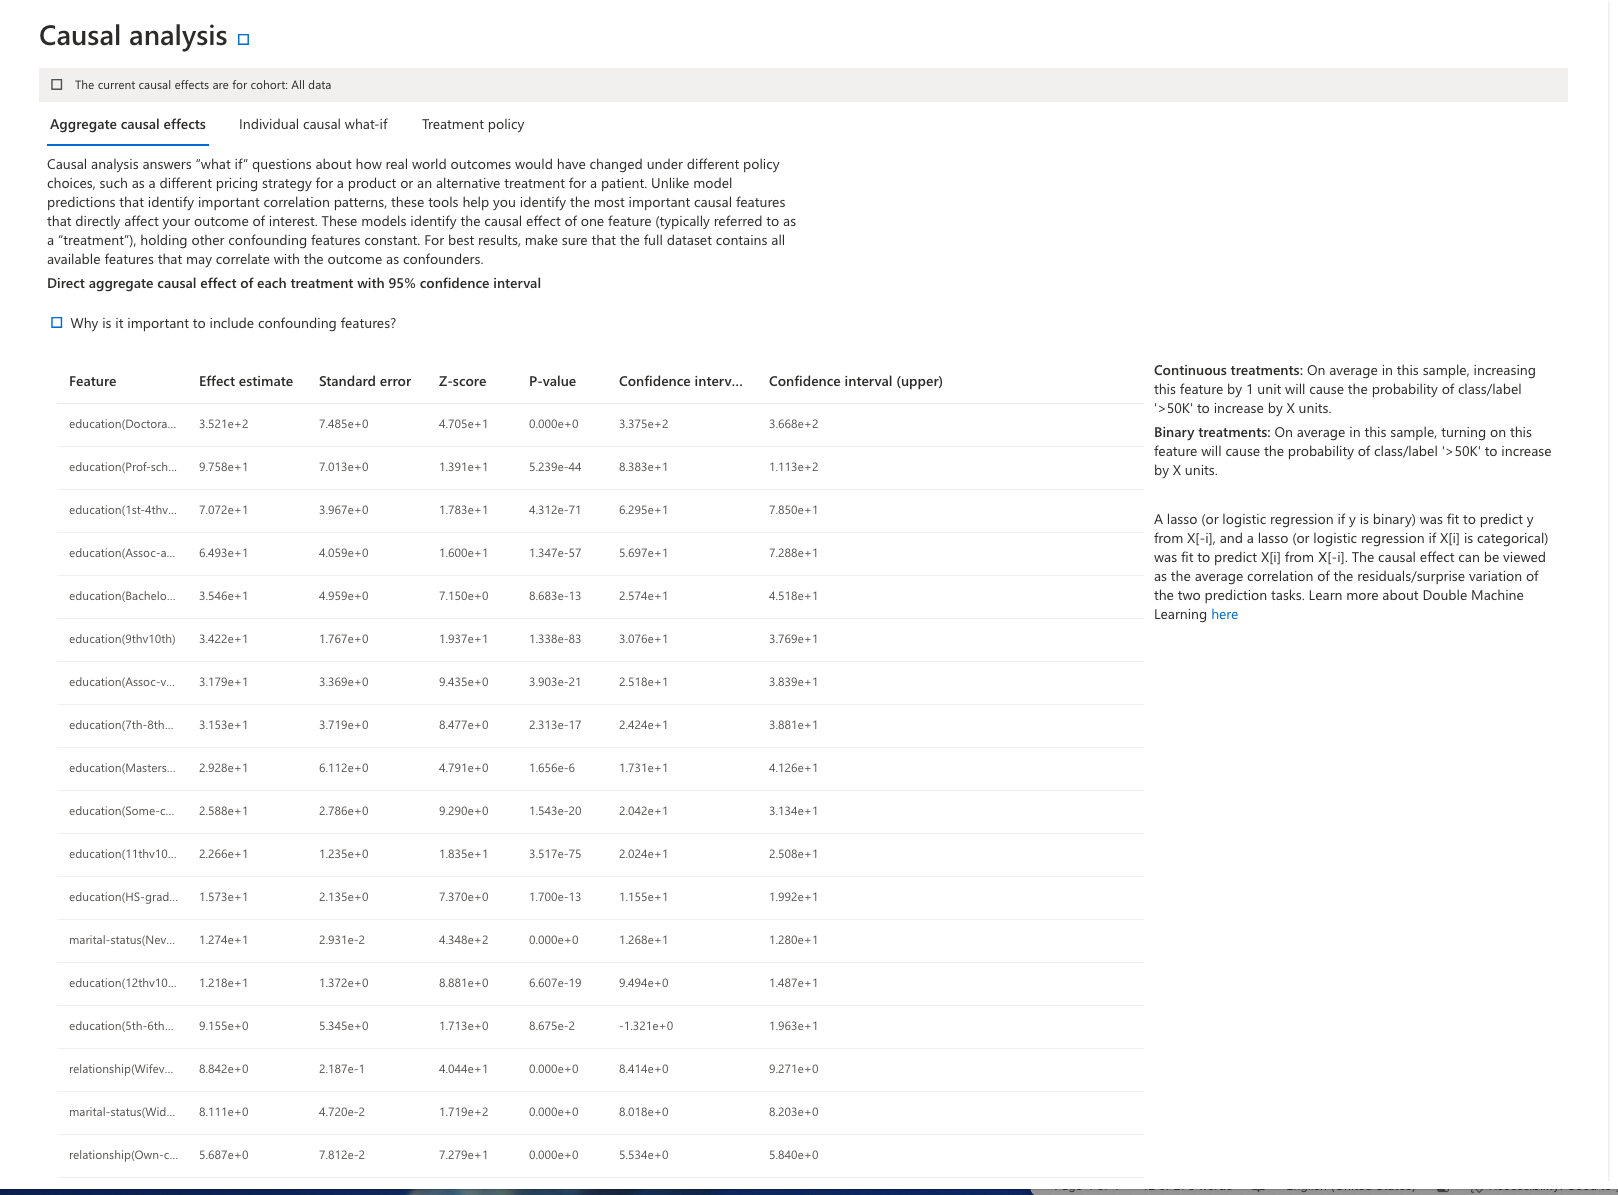Select the Treatment policy tab

click(x=473, y=125)
